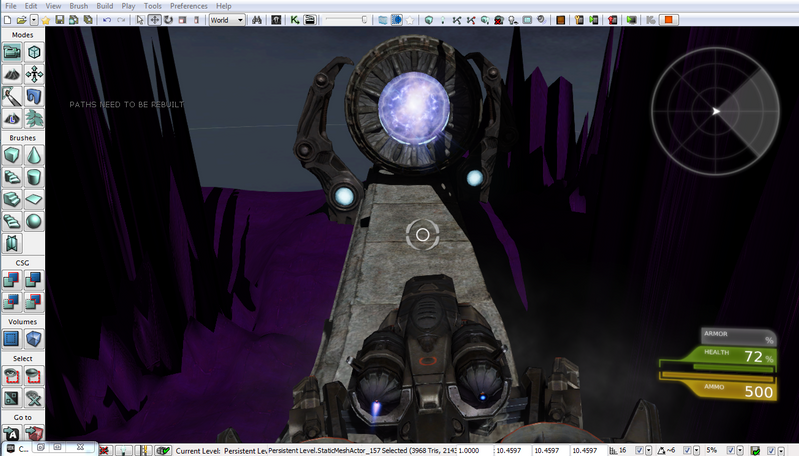Toggle the scale snap 5% checkbox
The width and height of the screenshot is (799, 456).
[730, 450]
